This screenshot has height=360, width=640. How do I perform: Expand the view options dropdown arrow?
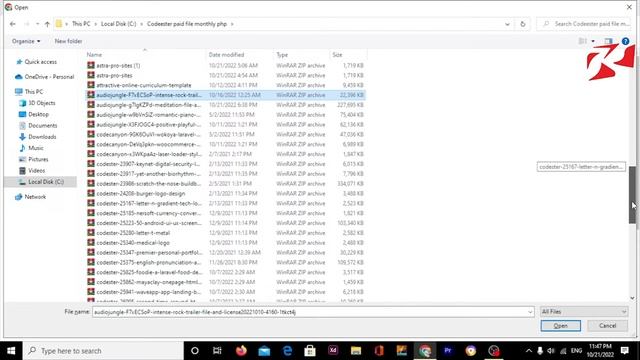coord(593,41)
